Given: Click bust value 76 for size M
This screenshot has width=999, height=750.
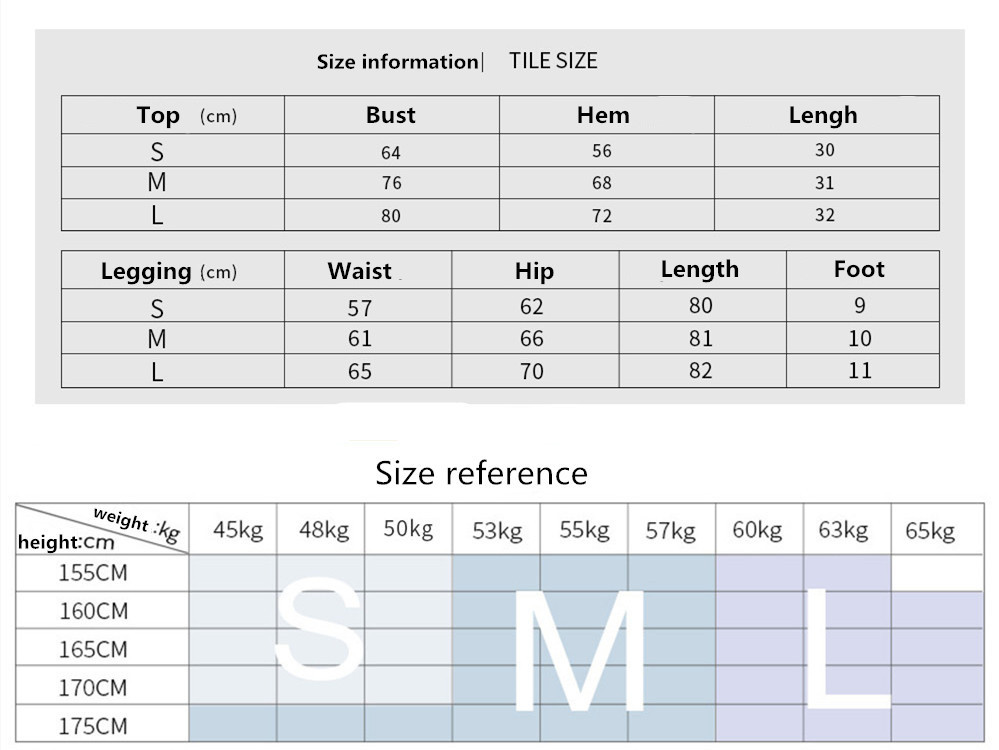Looking at the screenshot, I should click(391, 183).
